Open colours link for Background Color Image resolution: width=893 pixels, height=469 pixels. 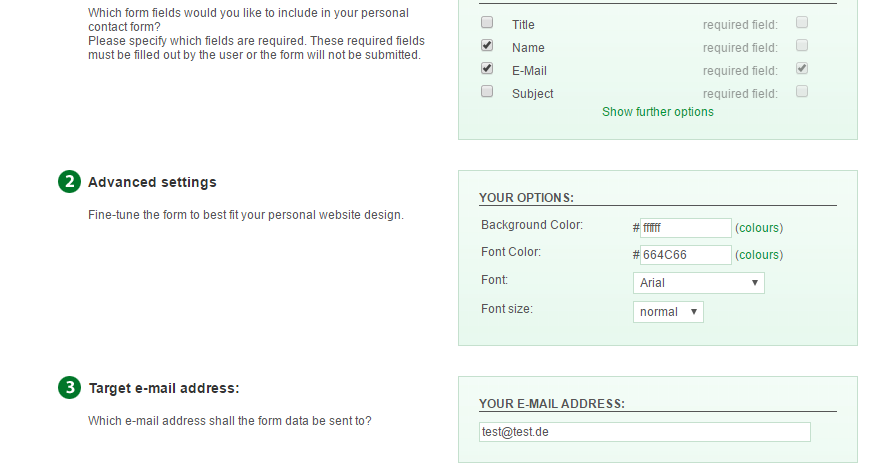coord(759,228)
